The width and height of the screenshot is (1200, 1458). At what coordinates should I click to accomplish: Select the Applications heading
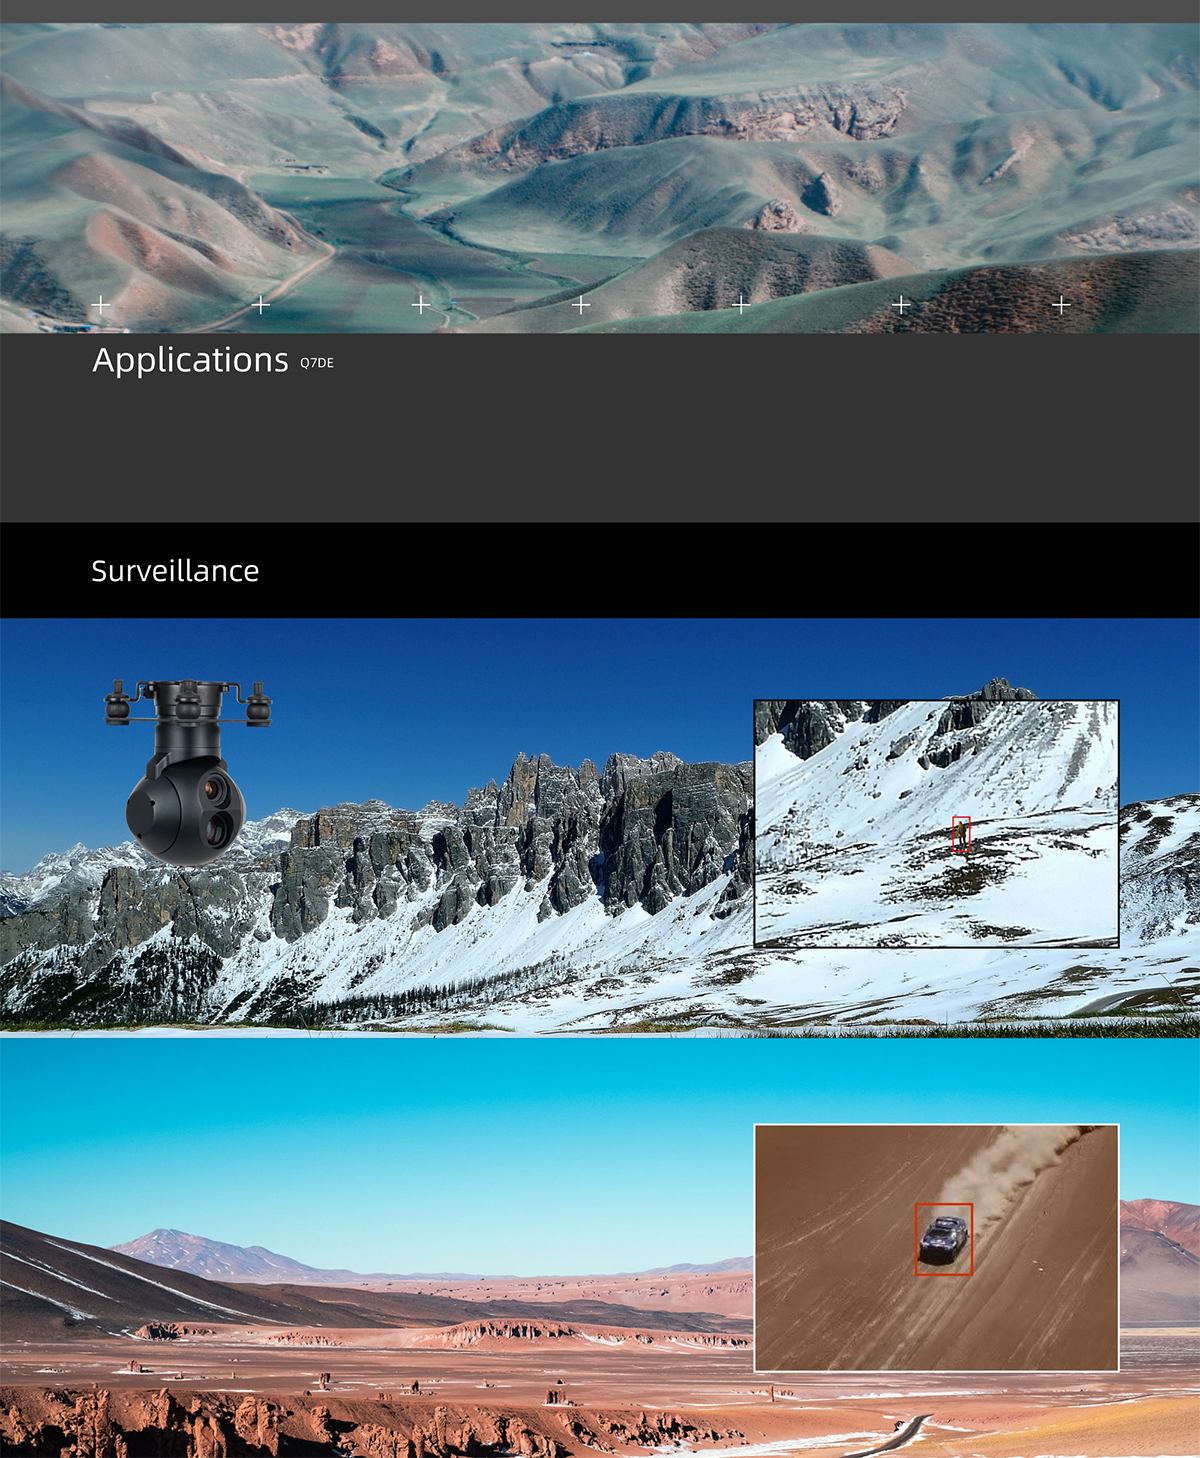tap(190, 360)
